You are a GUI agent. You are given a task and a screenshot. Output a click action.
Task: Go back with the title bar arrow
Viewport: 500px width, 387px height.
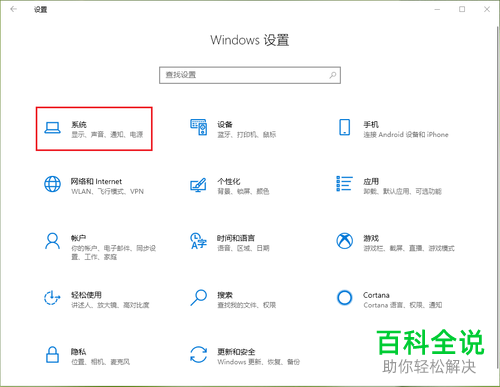[x=14, y=9]
